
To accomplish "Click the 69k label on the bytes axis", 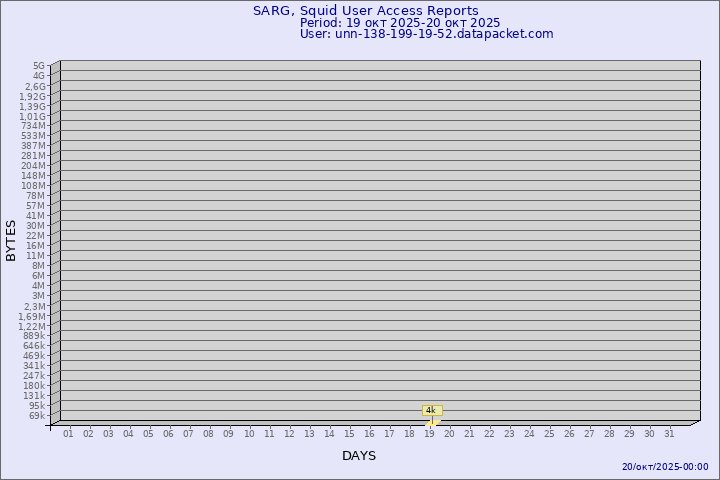I will [x=37, y=416].
